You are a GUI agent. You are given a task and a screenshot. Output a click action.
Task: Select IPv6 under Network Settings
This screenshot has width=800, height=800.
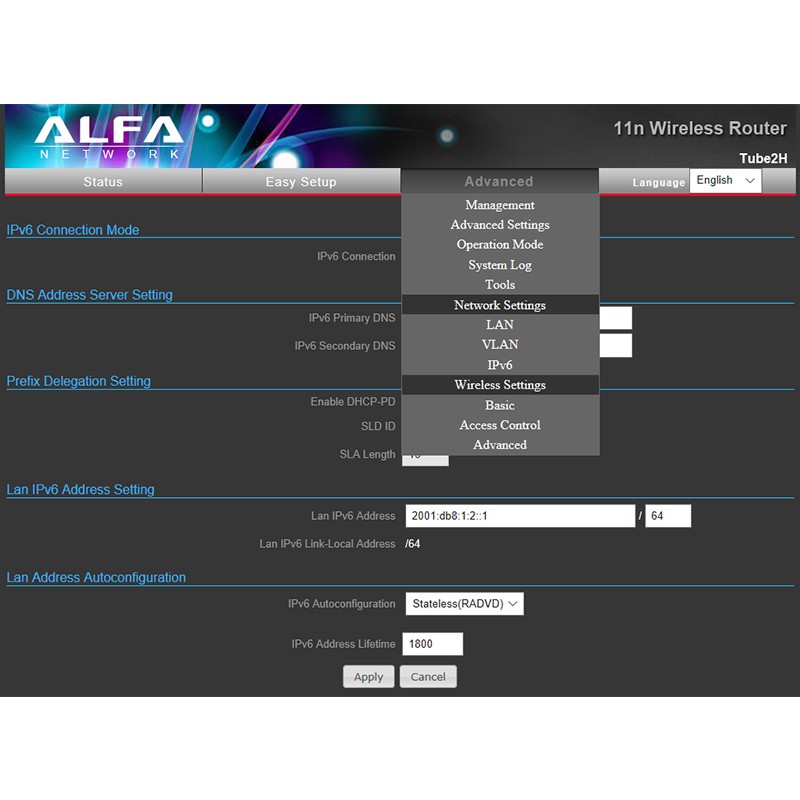(x=500, y=365)
